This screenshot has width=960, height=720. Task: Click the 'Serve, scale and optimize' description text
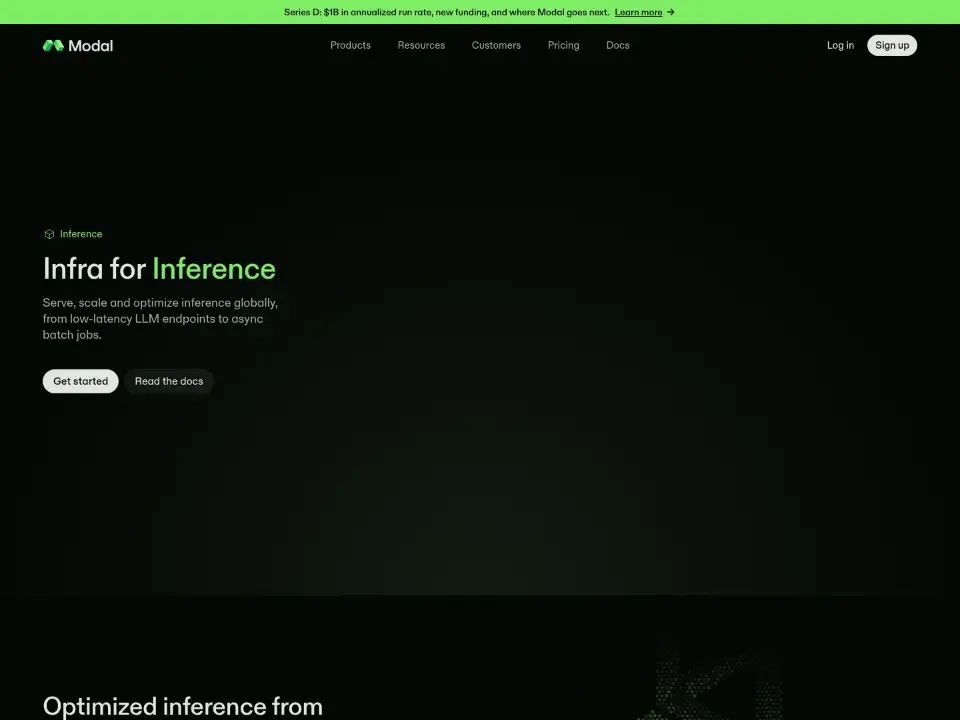pyautogui.click(x=160, y=318)
